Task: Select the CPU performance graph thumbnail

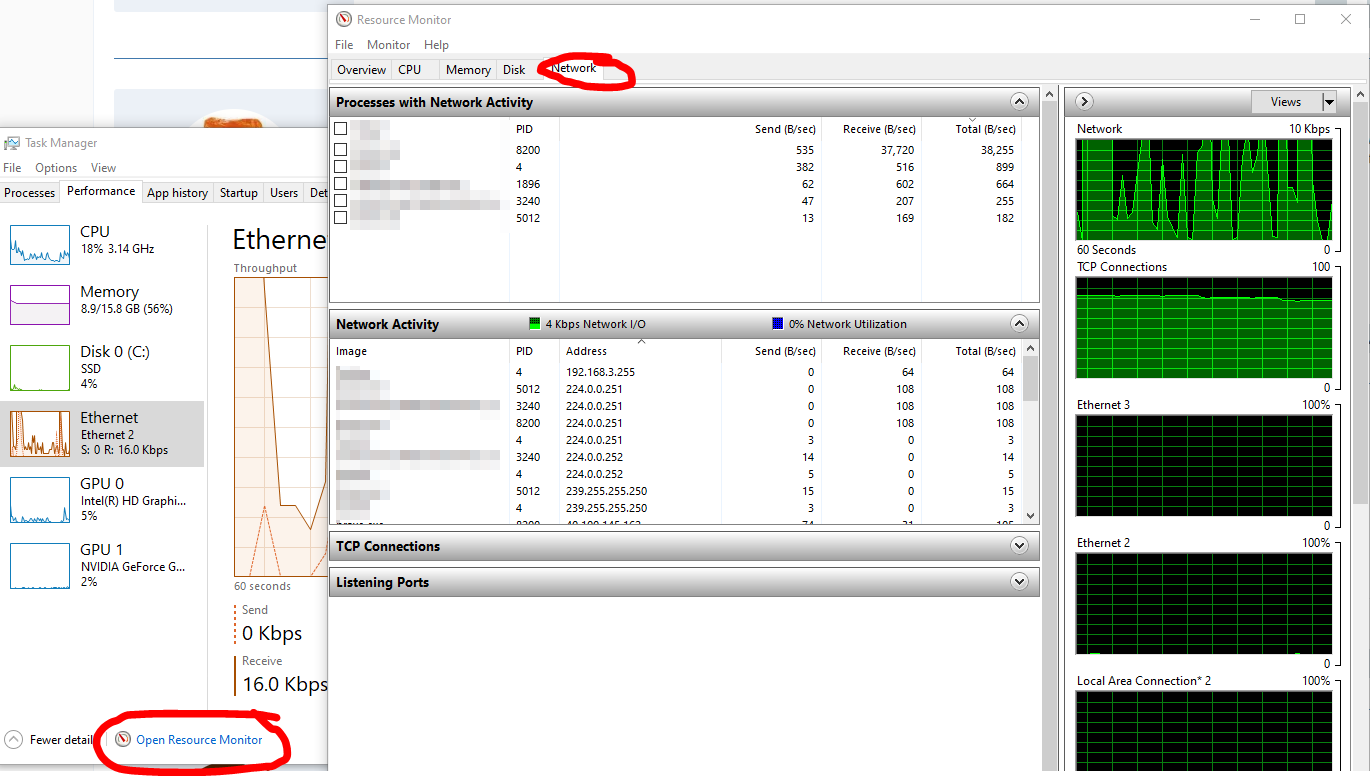Action: click(x=40, y=244)
